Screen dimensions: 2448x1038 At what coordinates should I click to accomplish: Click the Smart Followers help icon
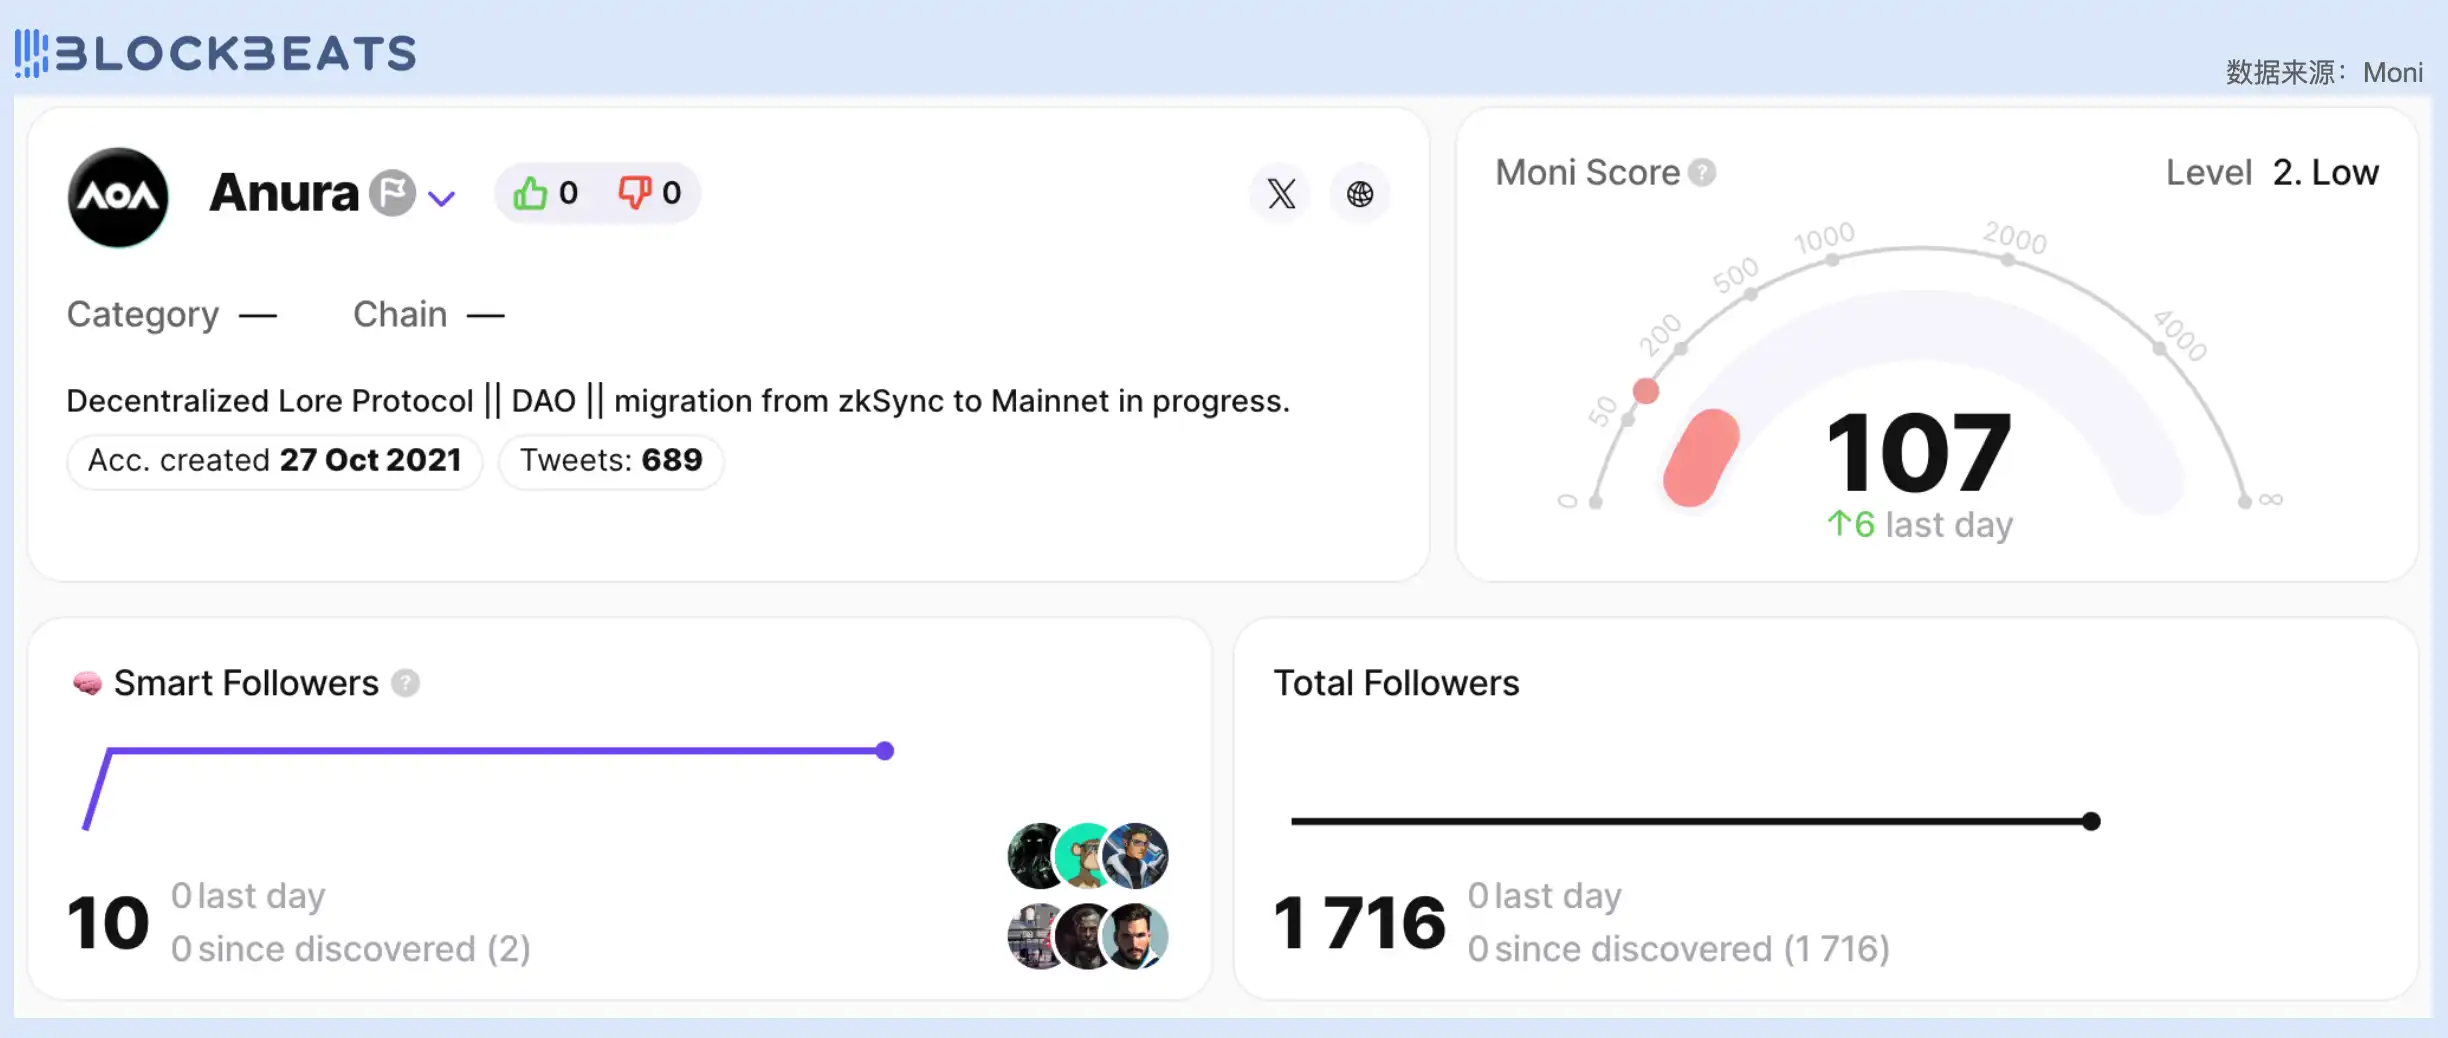pos(405,683)
